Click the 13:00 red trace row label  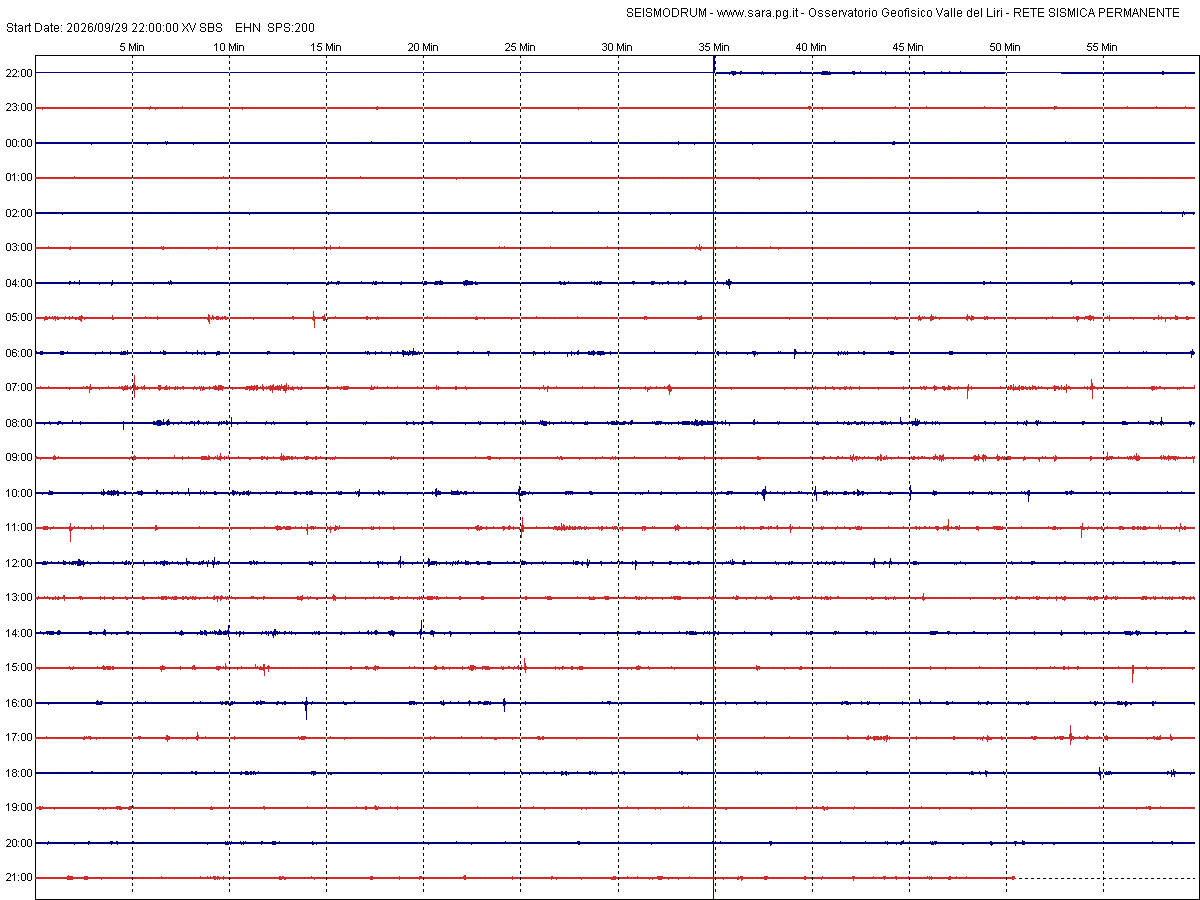(19, 598)
